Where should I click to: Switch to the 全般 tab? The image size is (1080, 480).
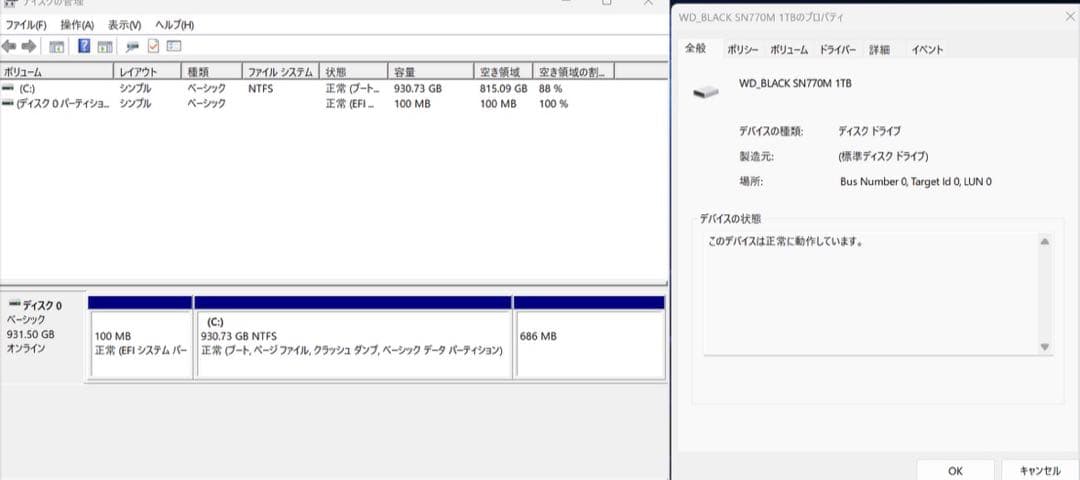(696, 48)
